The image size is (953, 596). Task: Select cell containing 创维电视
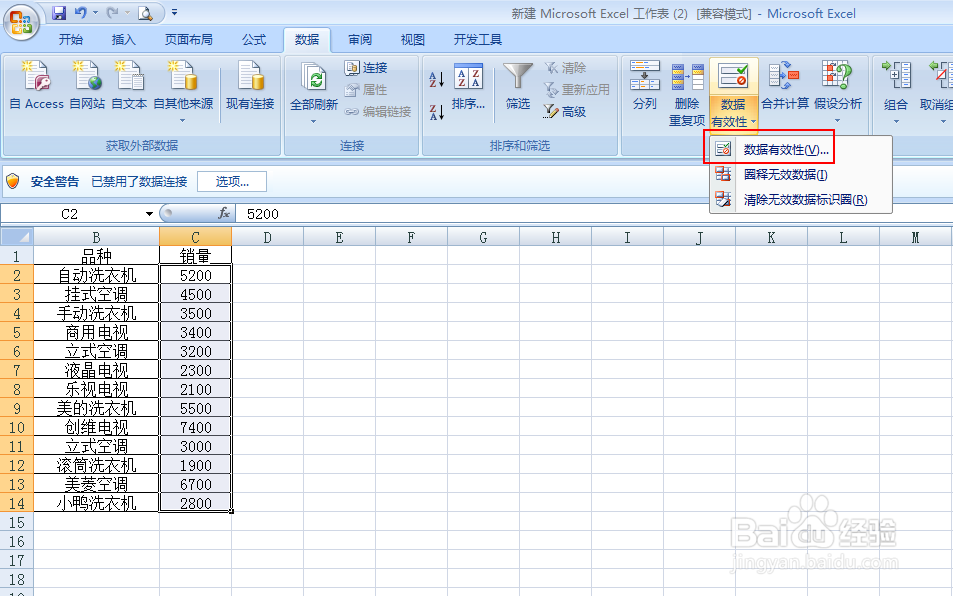pyautogui.click(x=96, y=427)
